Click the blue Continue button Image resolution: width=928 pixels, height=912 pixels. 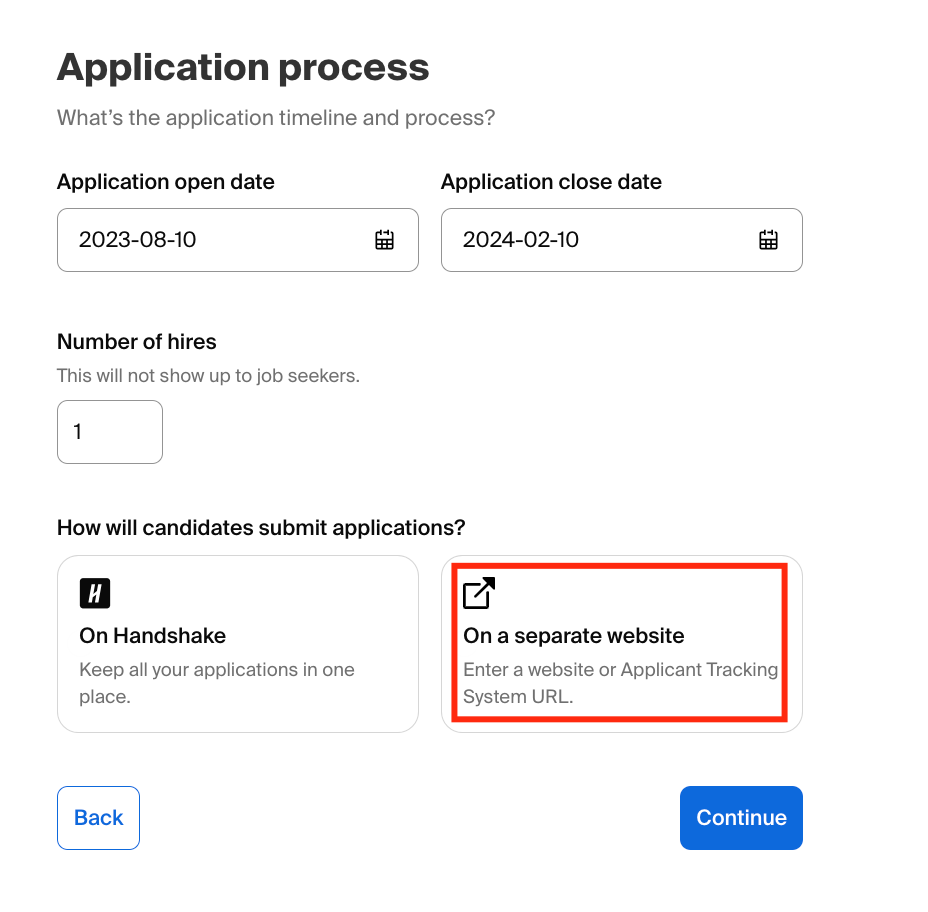tap(741, 817)
